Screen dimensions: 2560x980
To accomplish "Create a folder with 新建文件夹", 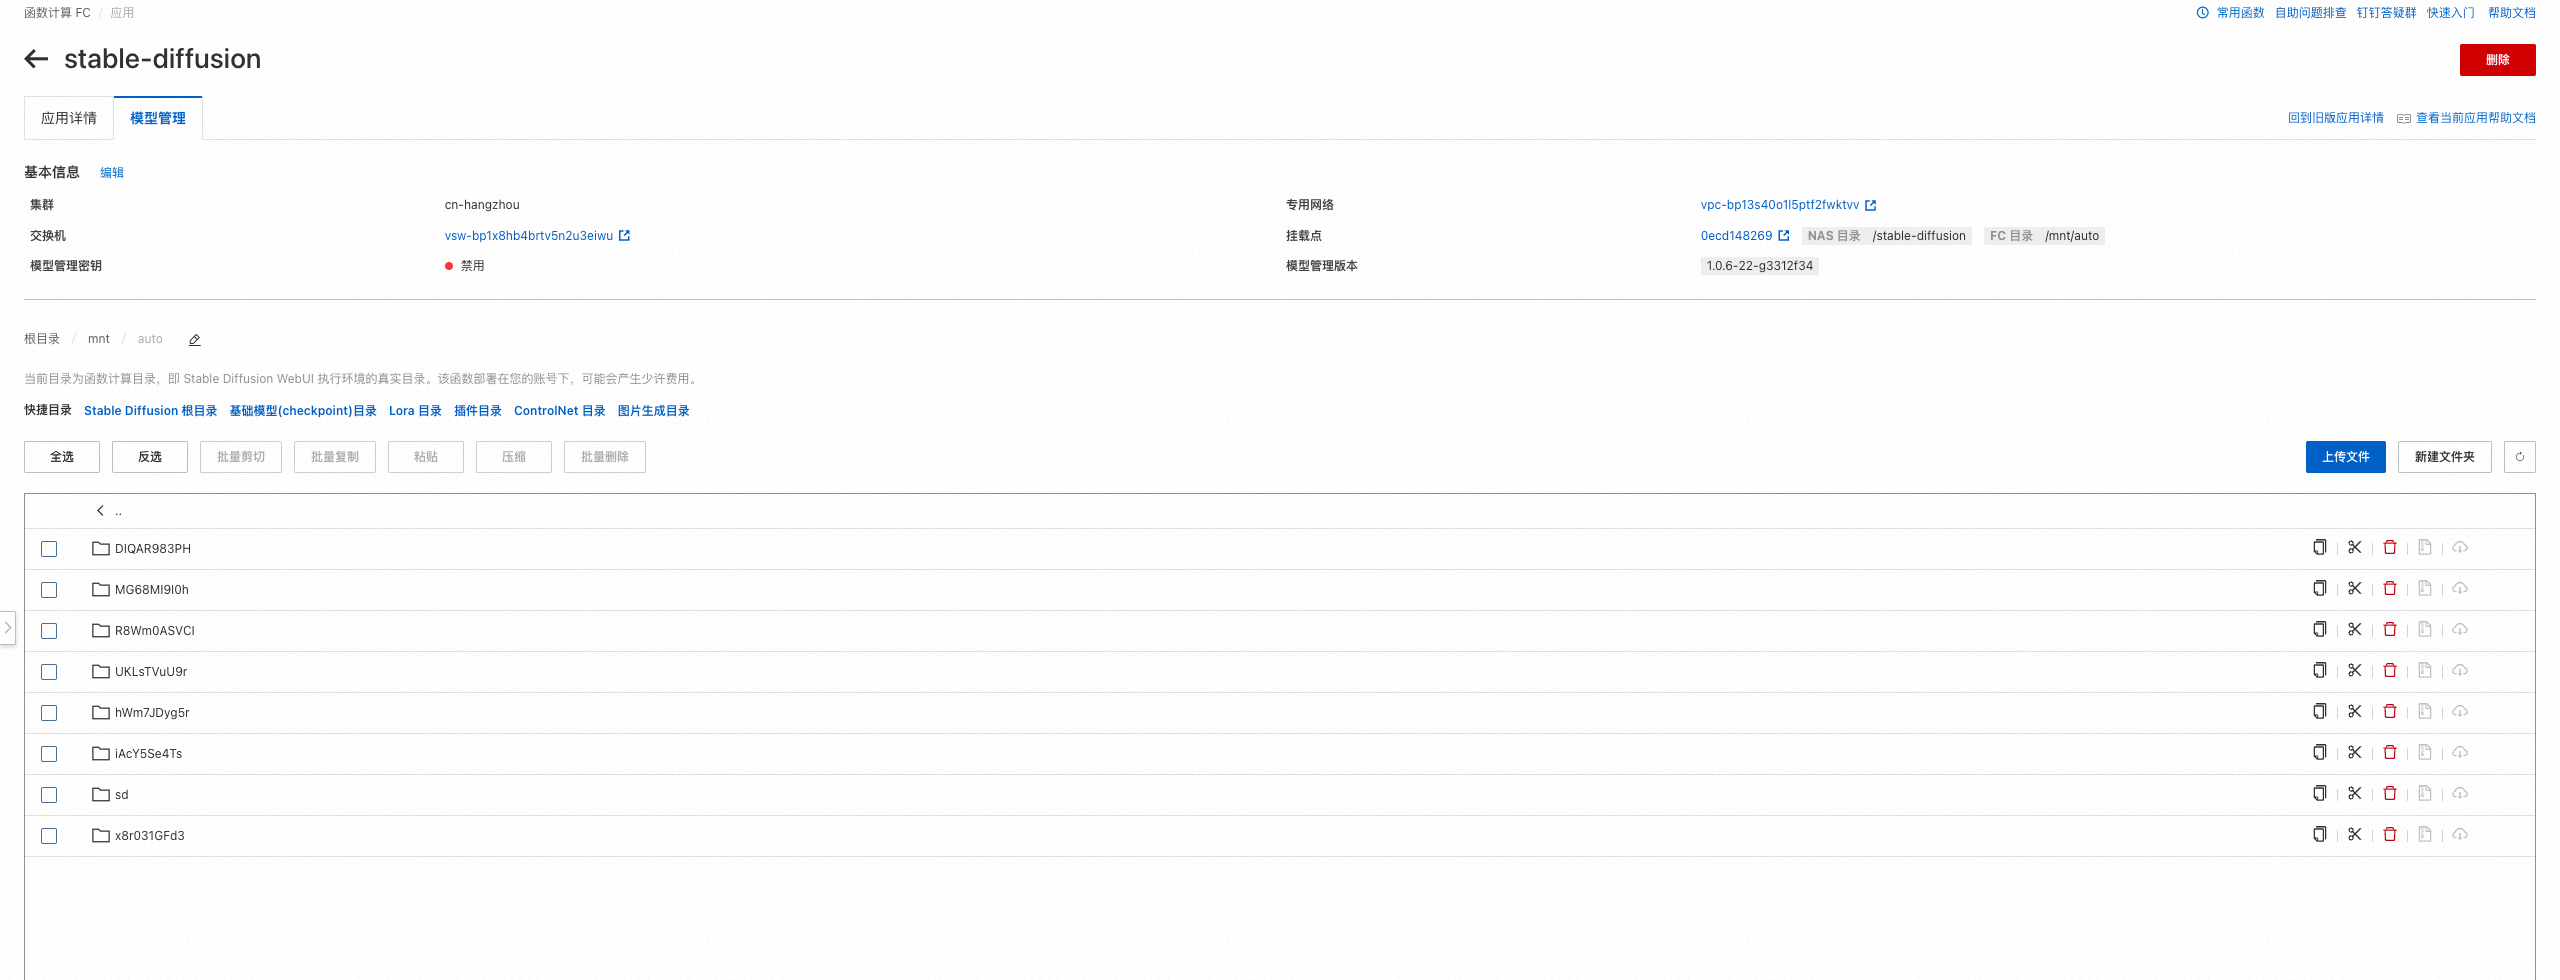I will click(x=2444, y=457).
